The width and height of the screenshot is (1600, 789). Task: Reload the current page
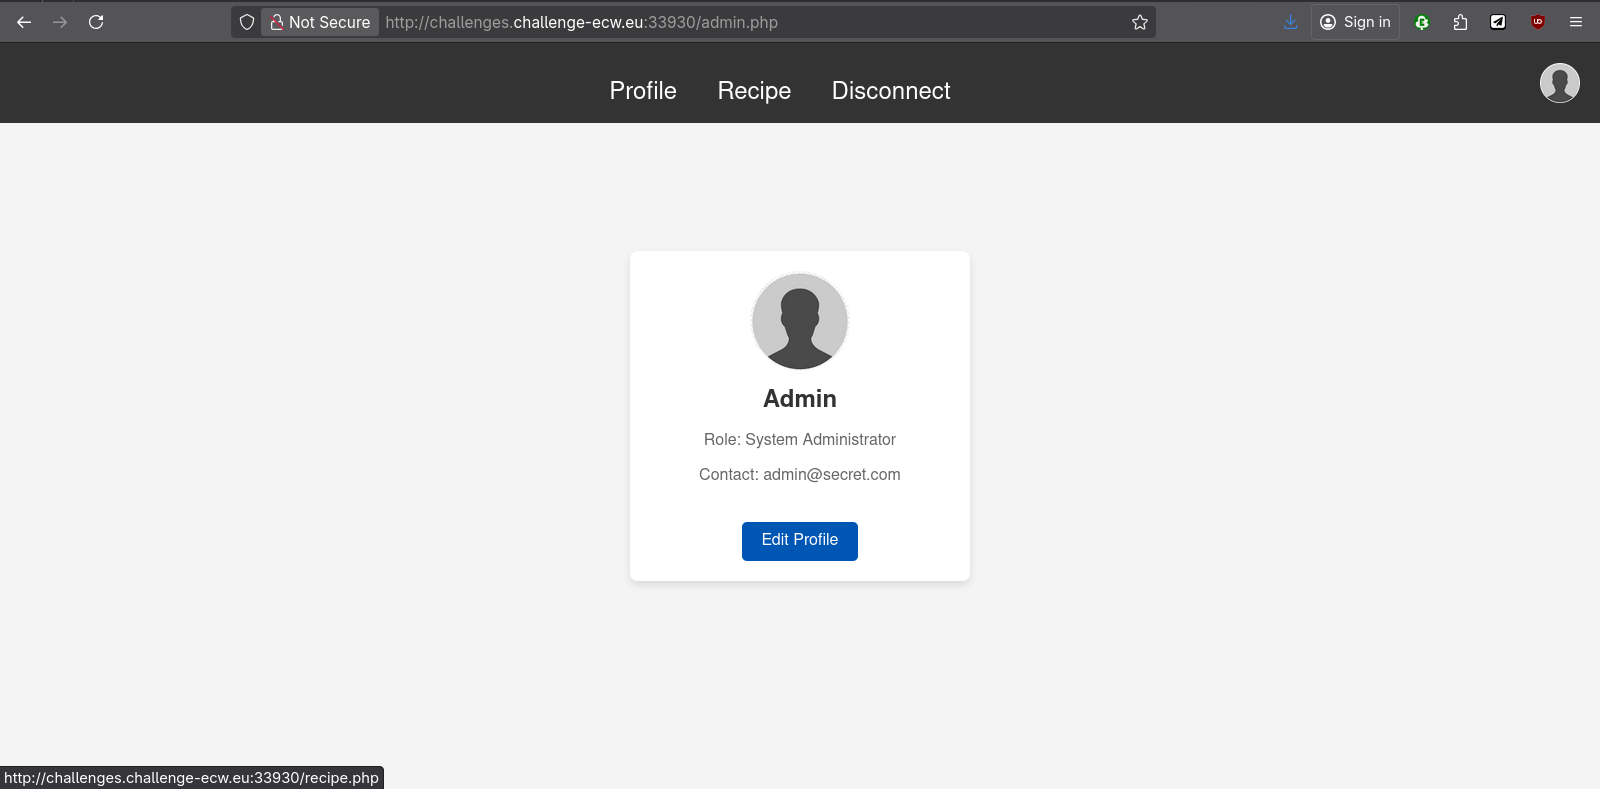(x=96, y=22)
